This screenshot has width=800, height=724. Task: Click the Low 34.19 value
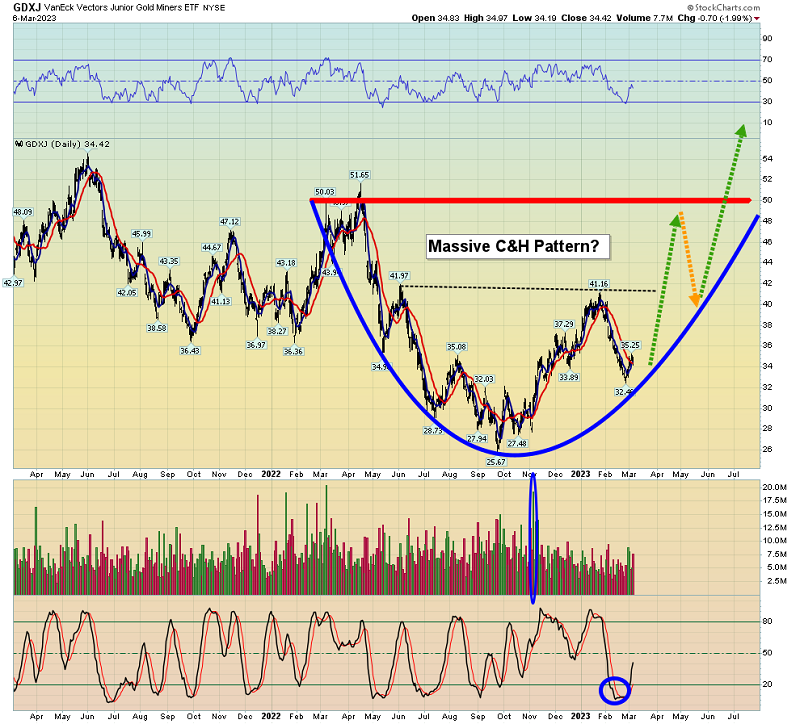(x=534, y=18)
